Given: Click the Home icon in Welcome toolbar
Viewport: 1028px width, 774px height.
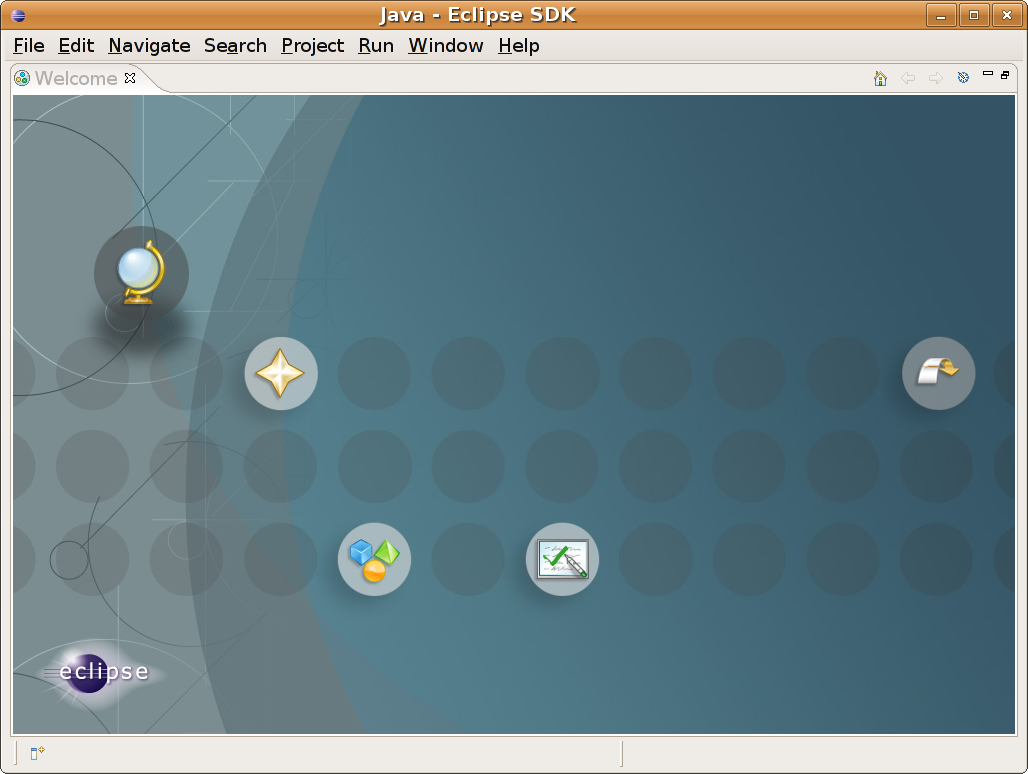Looking at the screenshot, I should 880,78.
